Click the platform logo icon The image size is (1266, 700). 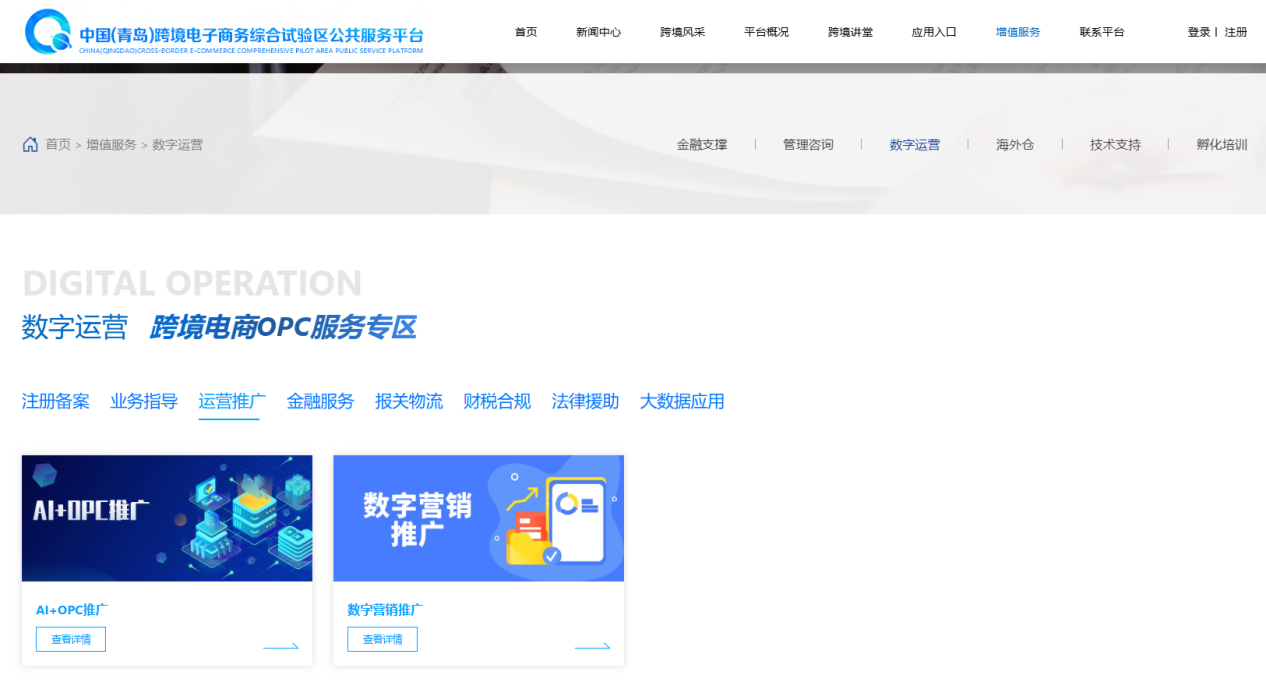[45, 31]
